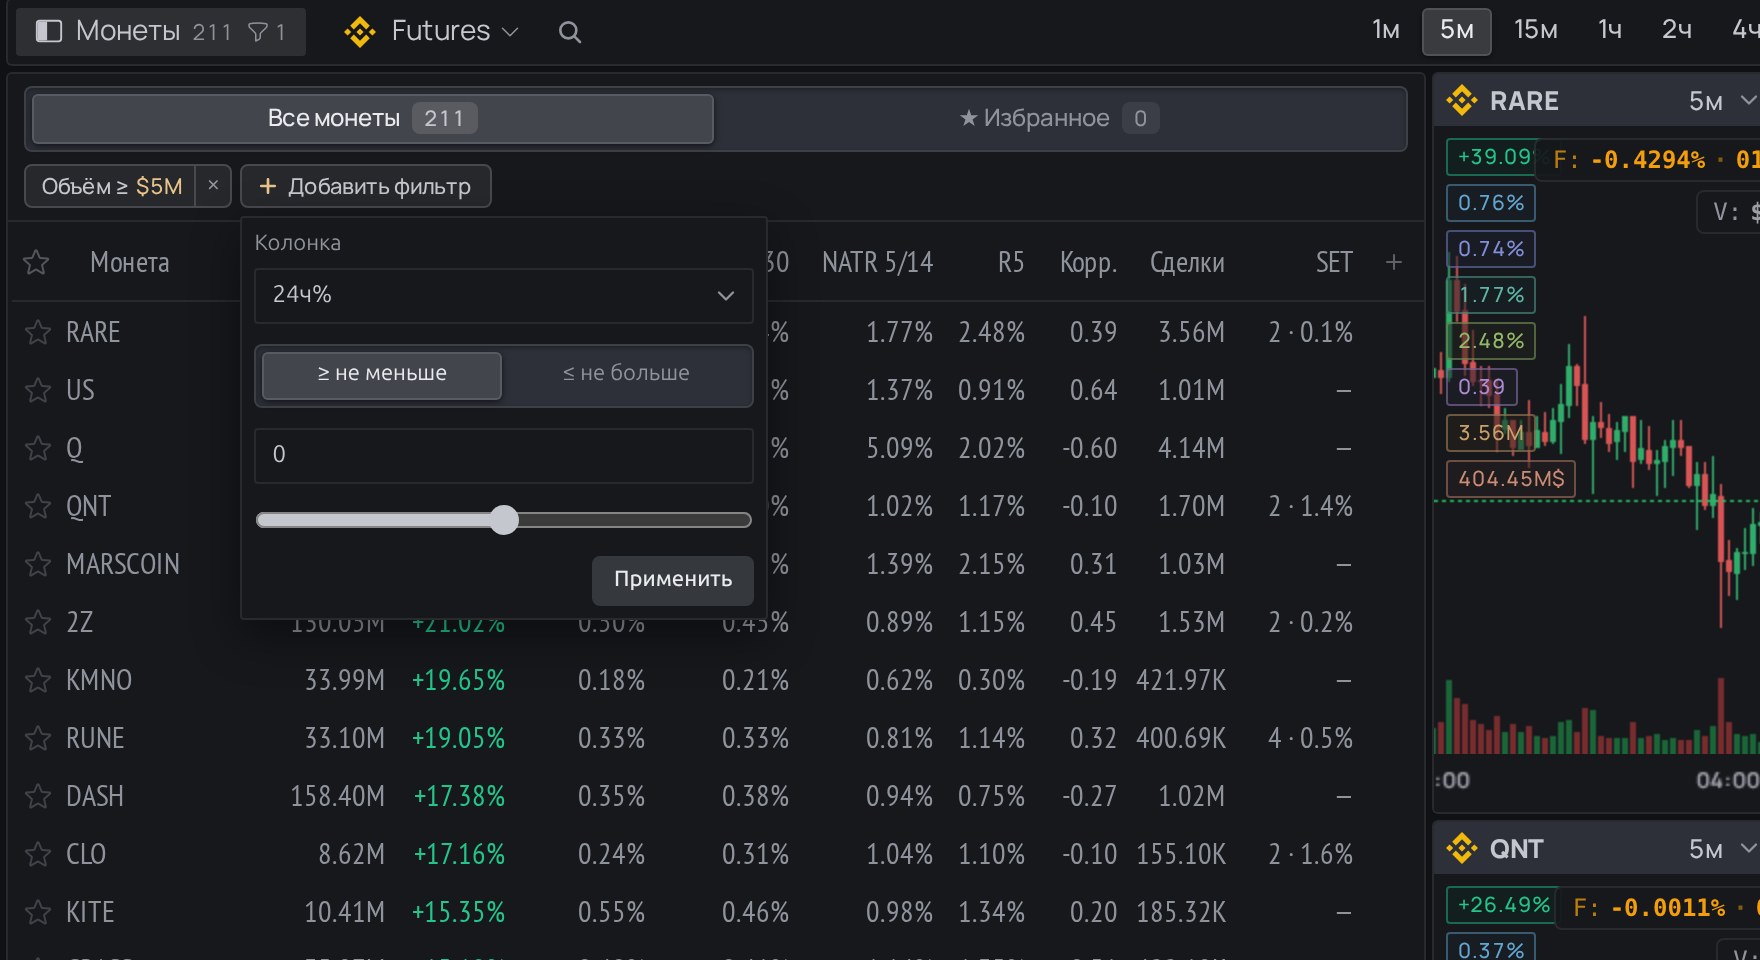
Task: Click the star icon for DASH
Action: (38, 796)
